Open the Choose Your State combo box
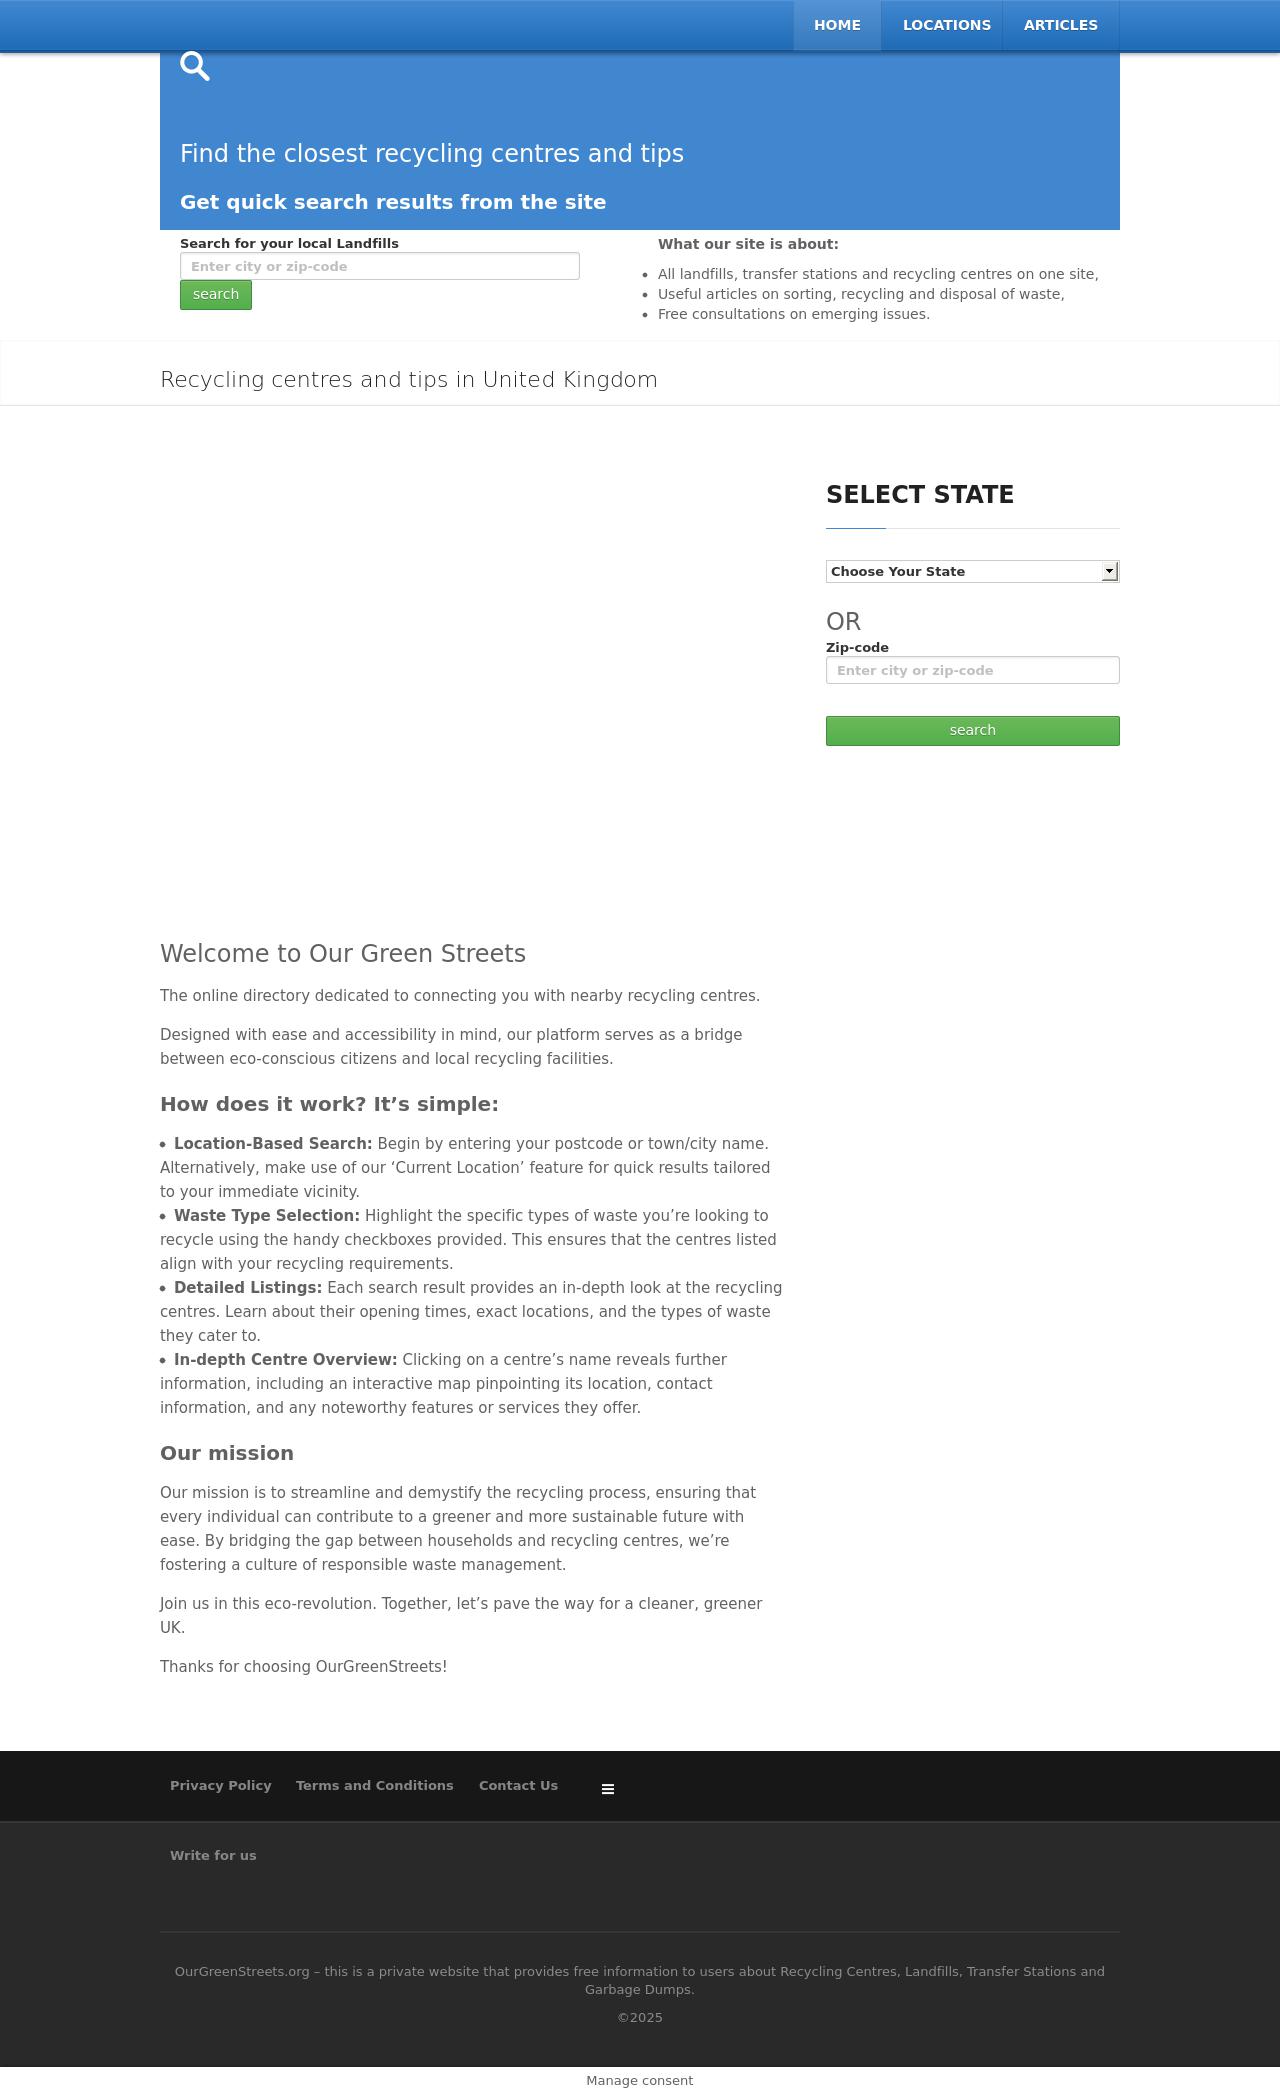This screenshot has height=2095, width=1280. (x=972, y=571)
